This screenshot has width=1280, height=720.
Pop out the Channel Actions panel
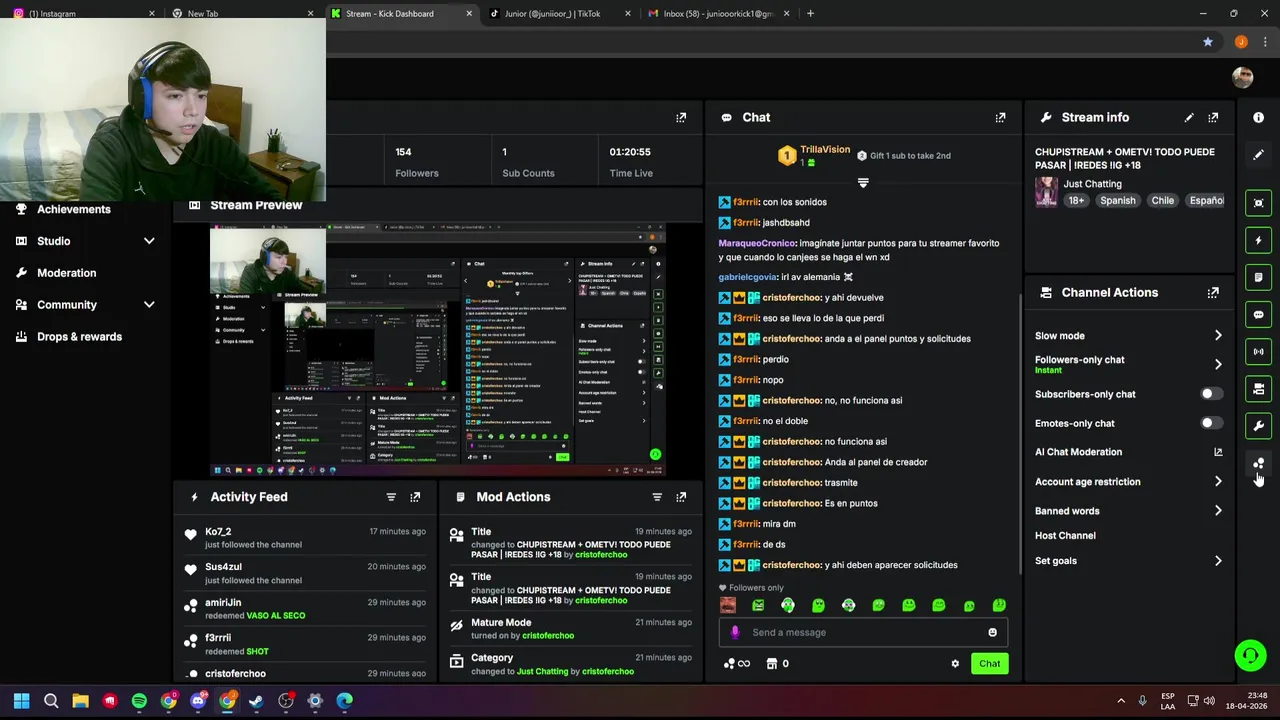click(x=1213, y=293)
